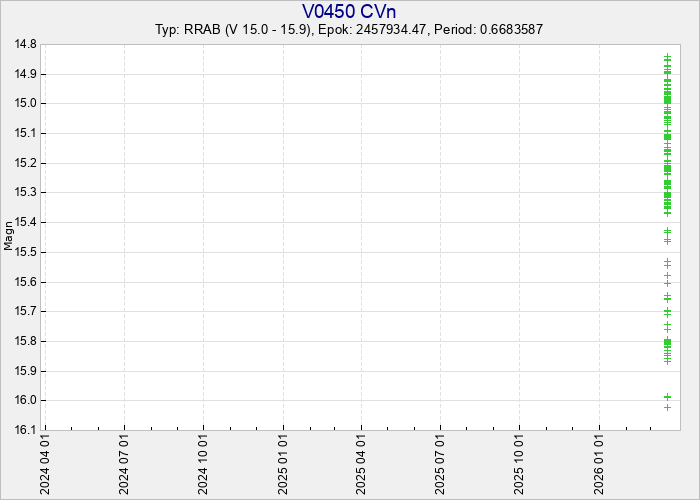Click the green point cluster at magnitude 15.8
Viewport: 700px width, 500px height.
point(667,343)
